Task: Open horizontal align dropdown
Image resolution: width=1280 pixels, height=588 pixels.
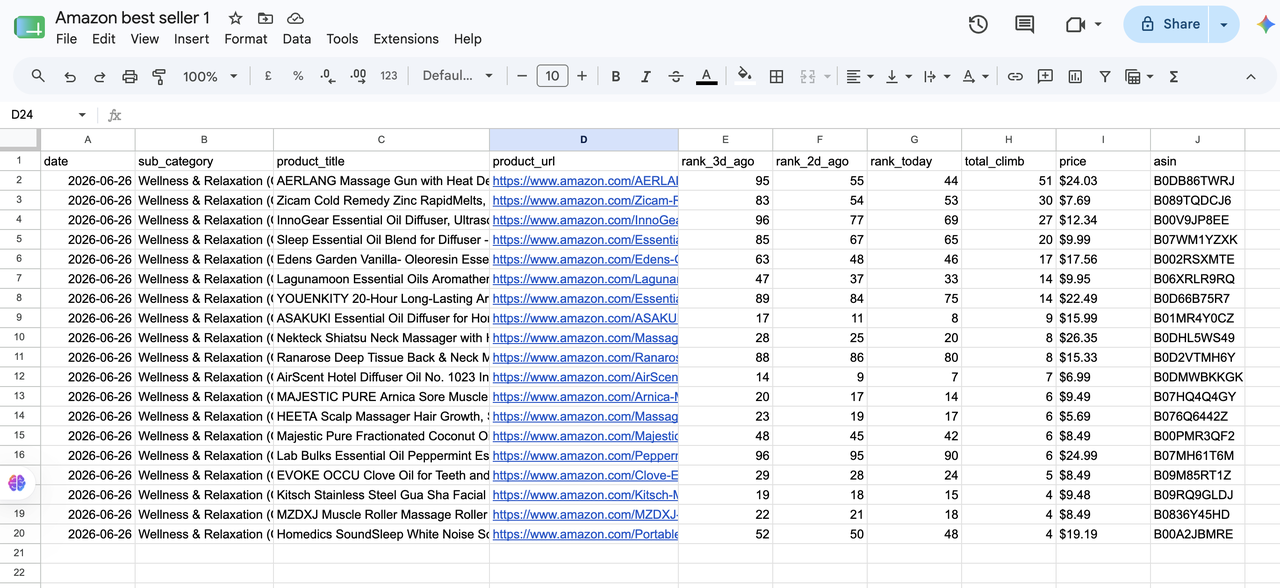Action: point(859,76)
